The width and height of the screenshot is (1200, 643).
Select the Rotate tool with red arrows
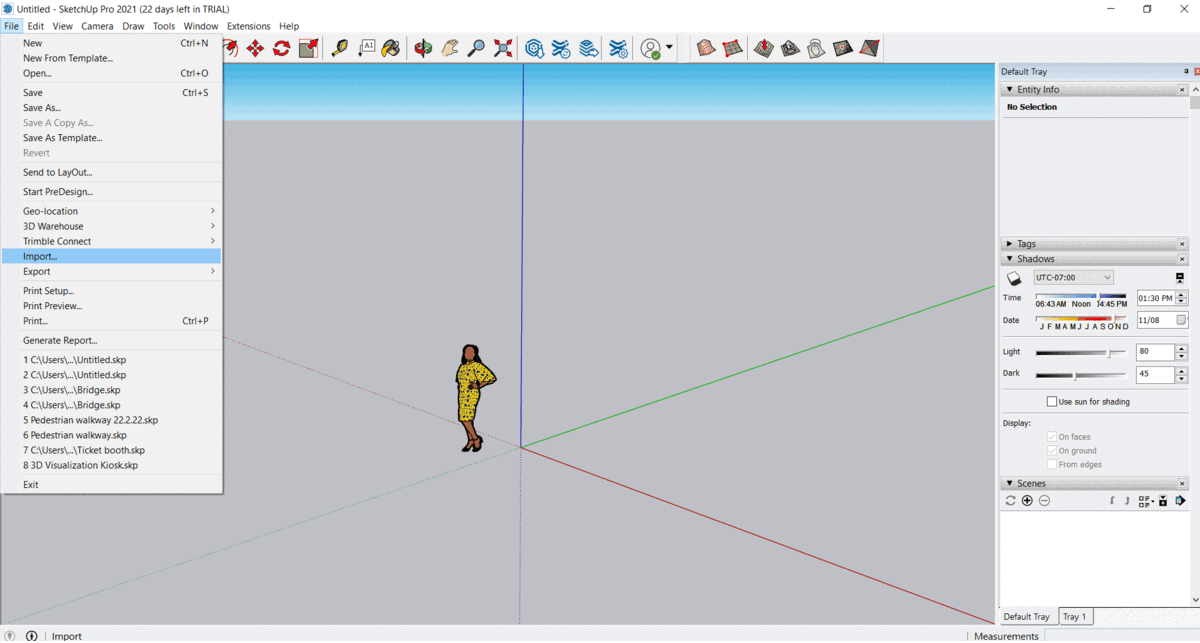point(282,48)
